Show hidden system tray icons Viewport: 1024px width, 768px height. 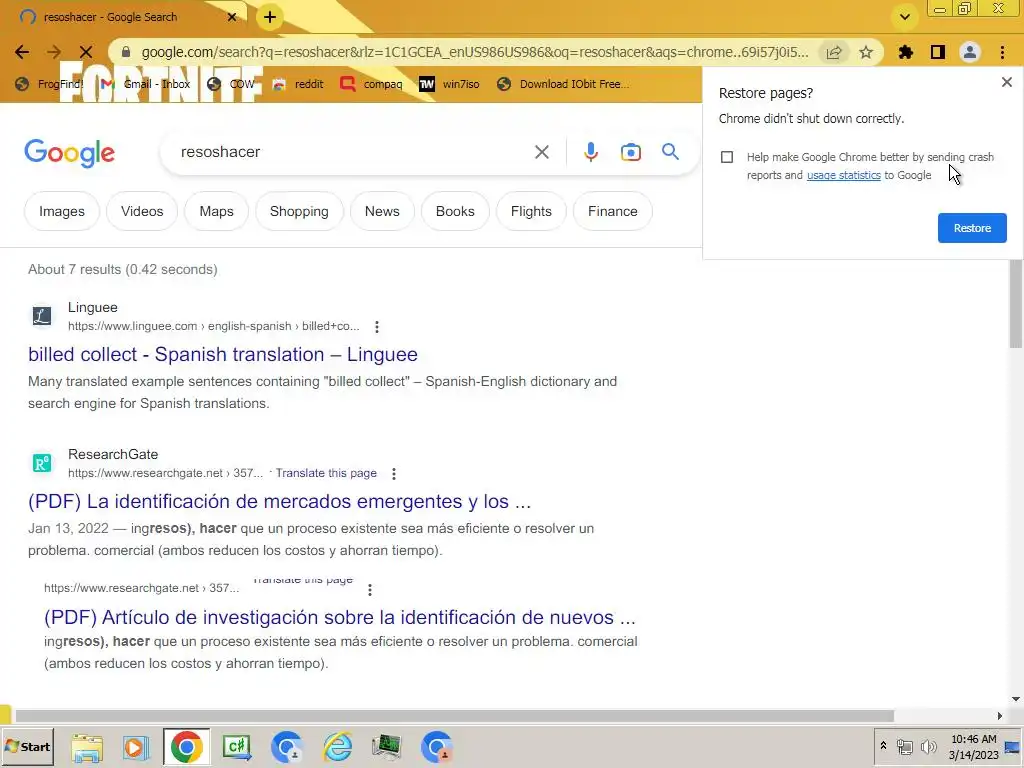point(883,746)
